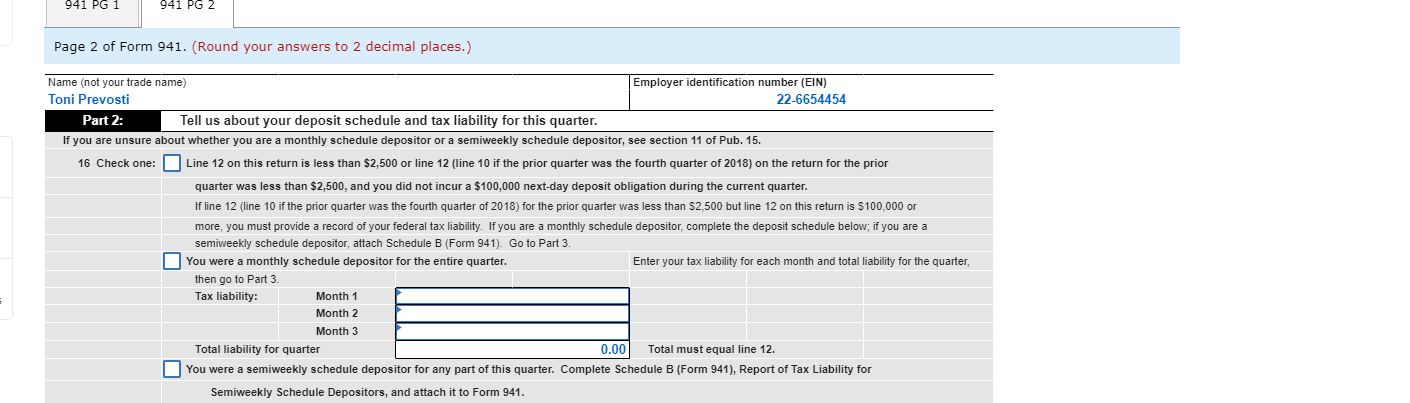Click the 'Month 1' label
The image size is (1410, 403).
(336, 296)
